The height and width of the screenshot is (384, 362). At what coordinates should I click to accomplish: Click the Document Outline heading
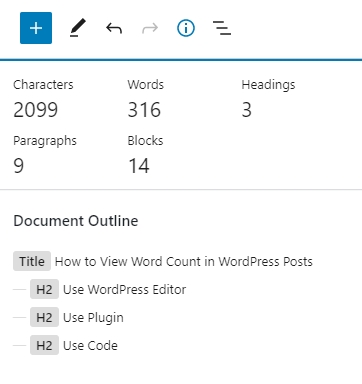(76, 221)
